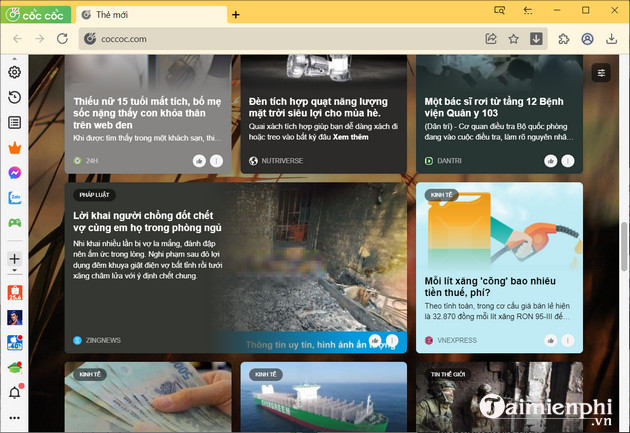Open browsing history from the sidebar
Screen dimensions: 630x433
click(x=15, y=97)
